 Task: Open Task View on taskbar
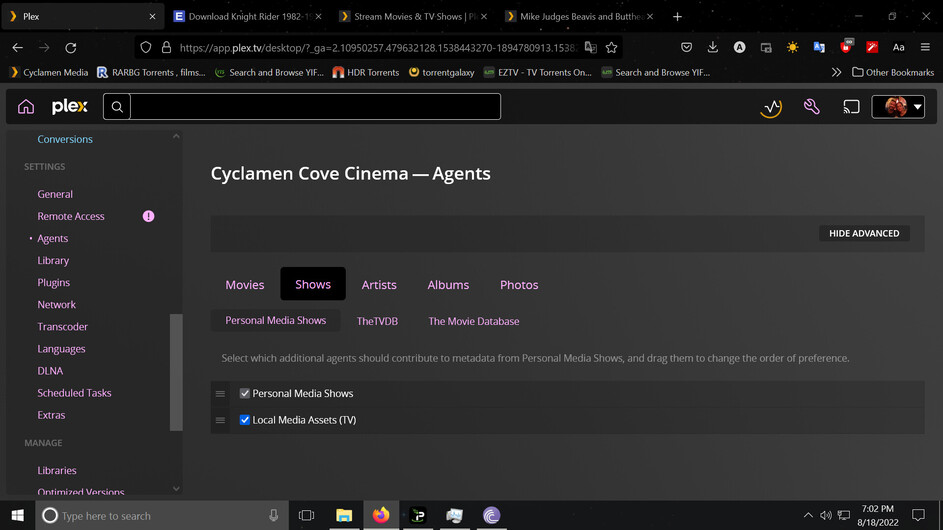click(306, 516)
